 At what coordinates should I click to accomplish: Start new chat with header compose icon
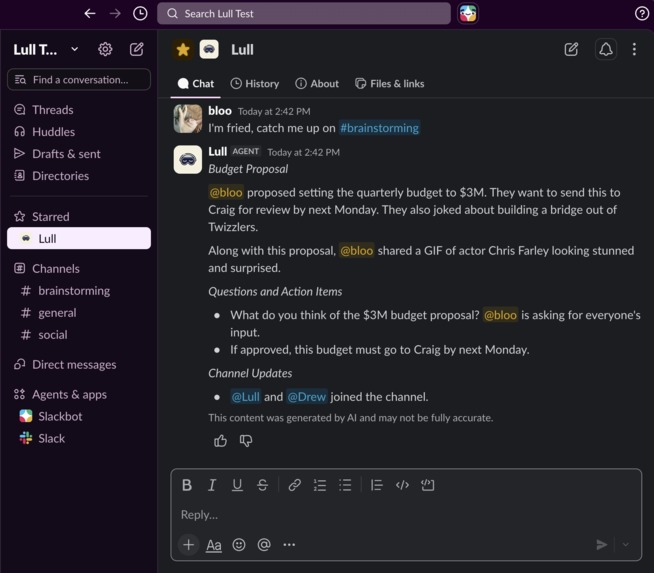click(571, 50)
